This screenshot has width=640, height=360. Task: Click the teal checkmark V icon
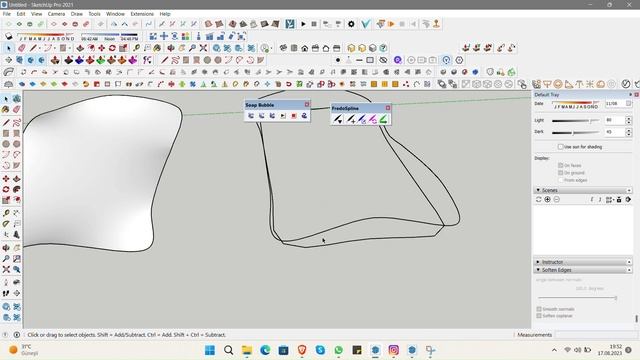click(365, 24)
